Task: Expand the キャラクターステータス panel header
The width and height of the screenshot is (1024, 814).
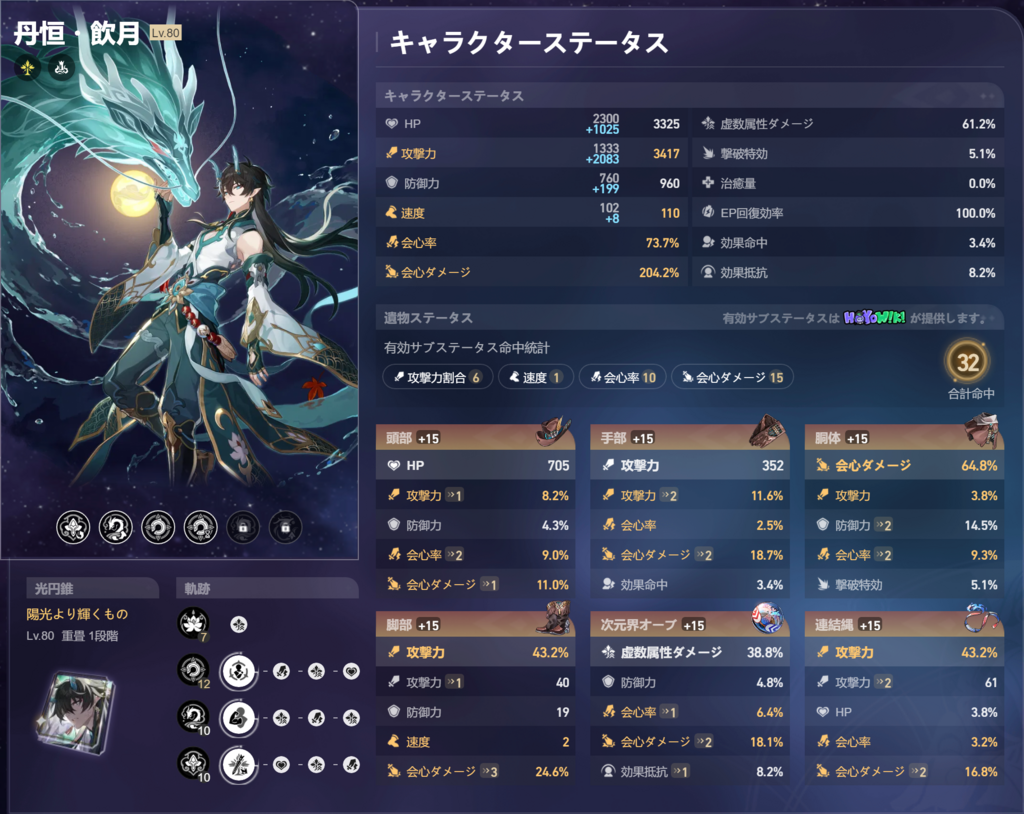Action: pos(690,96)
